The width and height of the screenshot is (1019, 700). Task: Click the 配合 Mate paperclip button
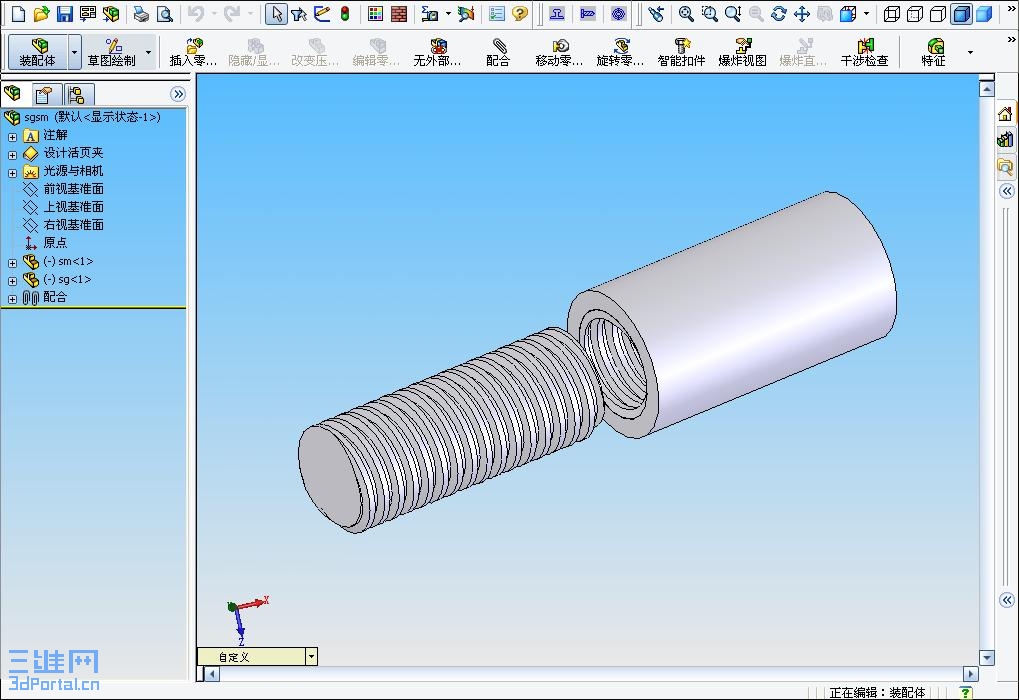[x=498, y=52]
